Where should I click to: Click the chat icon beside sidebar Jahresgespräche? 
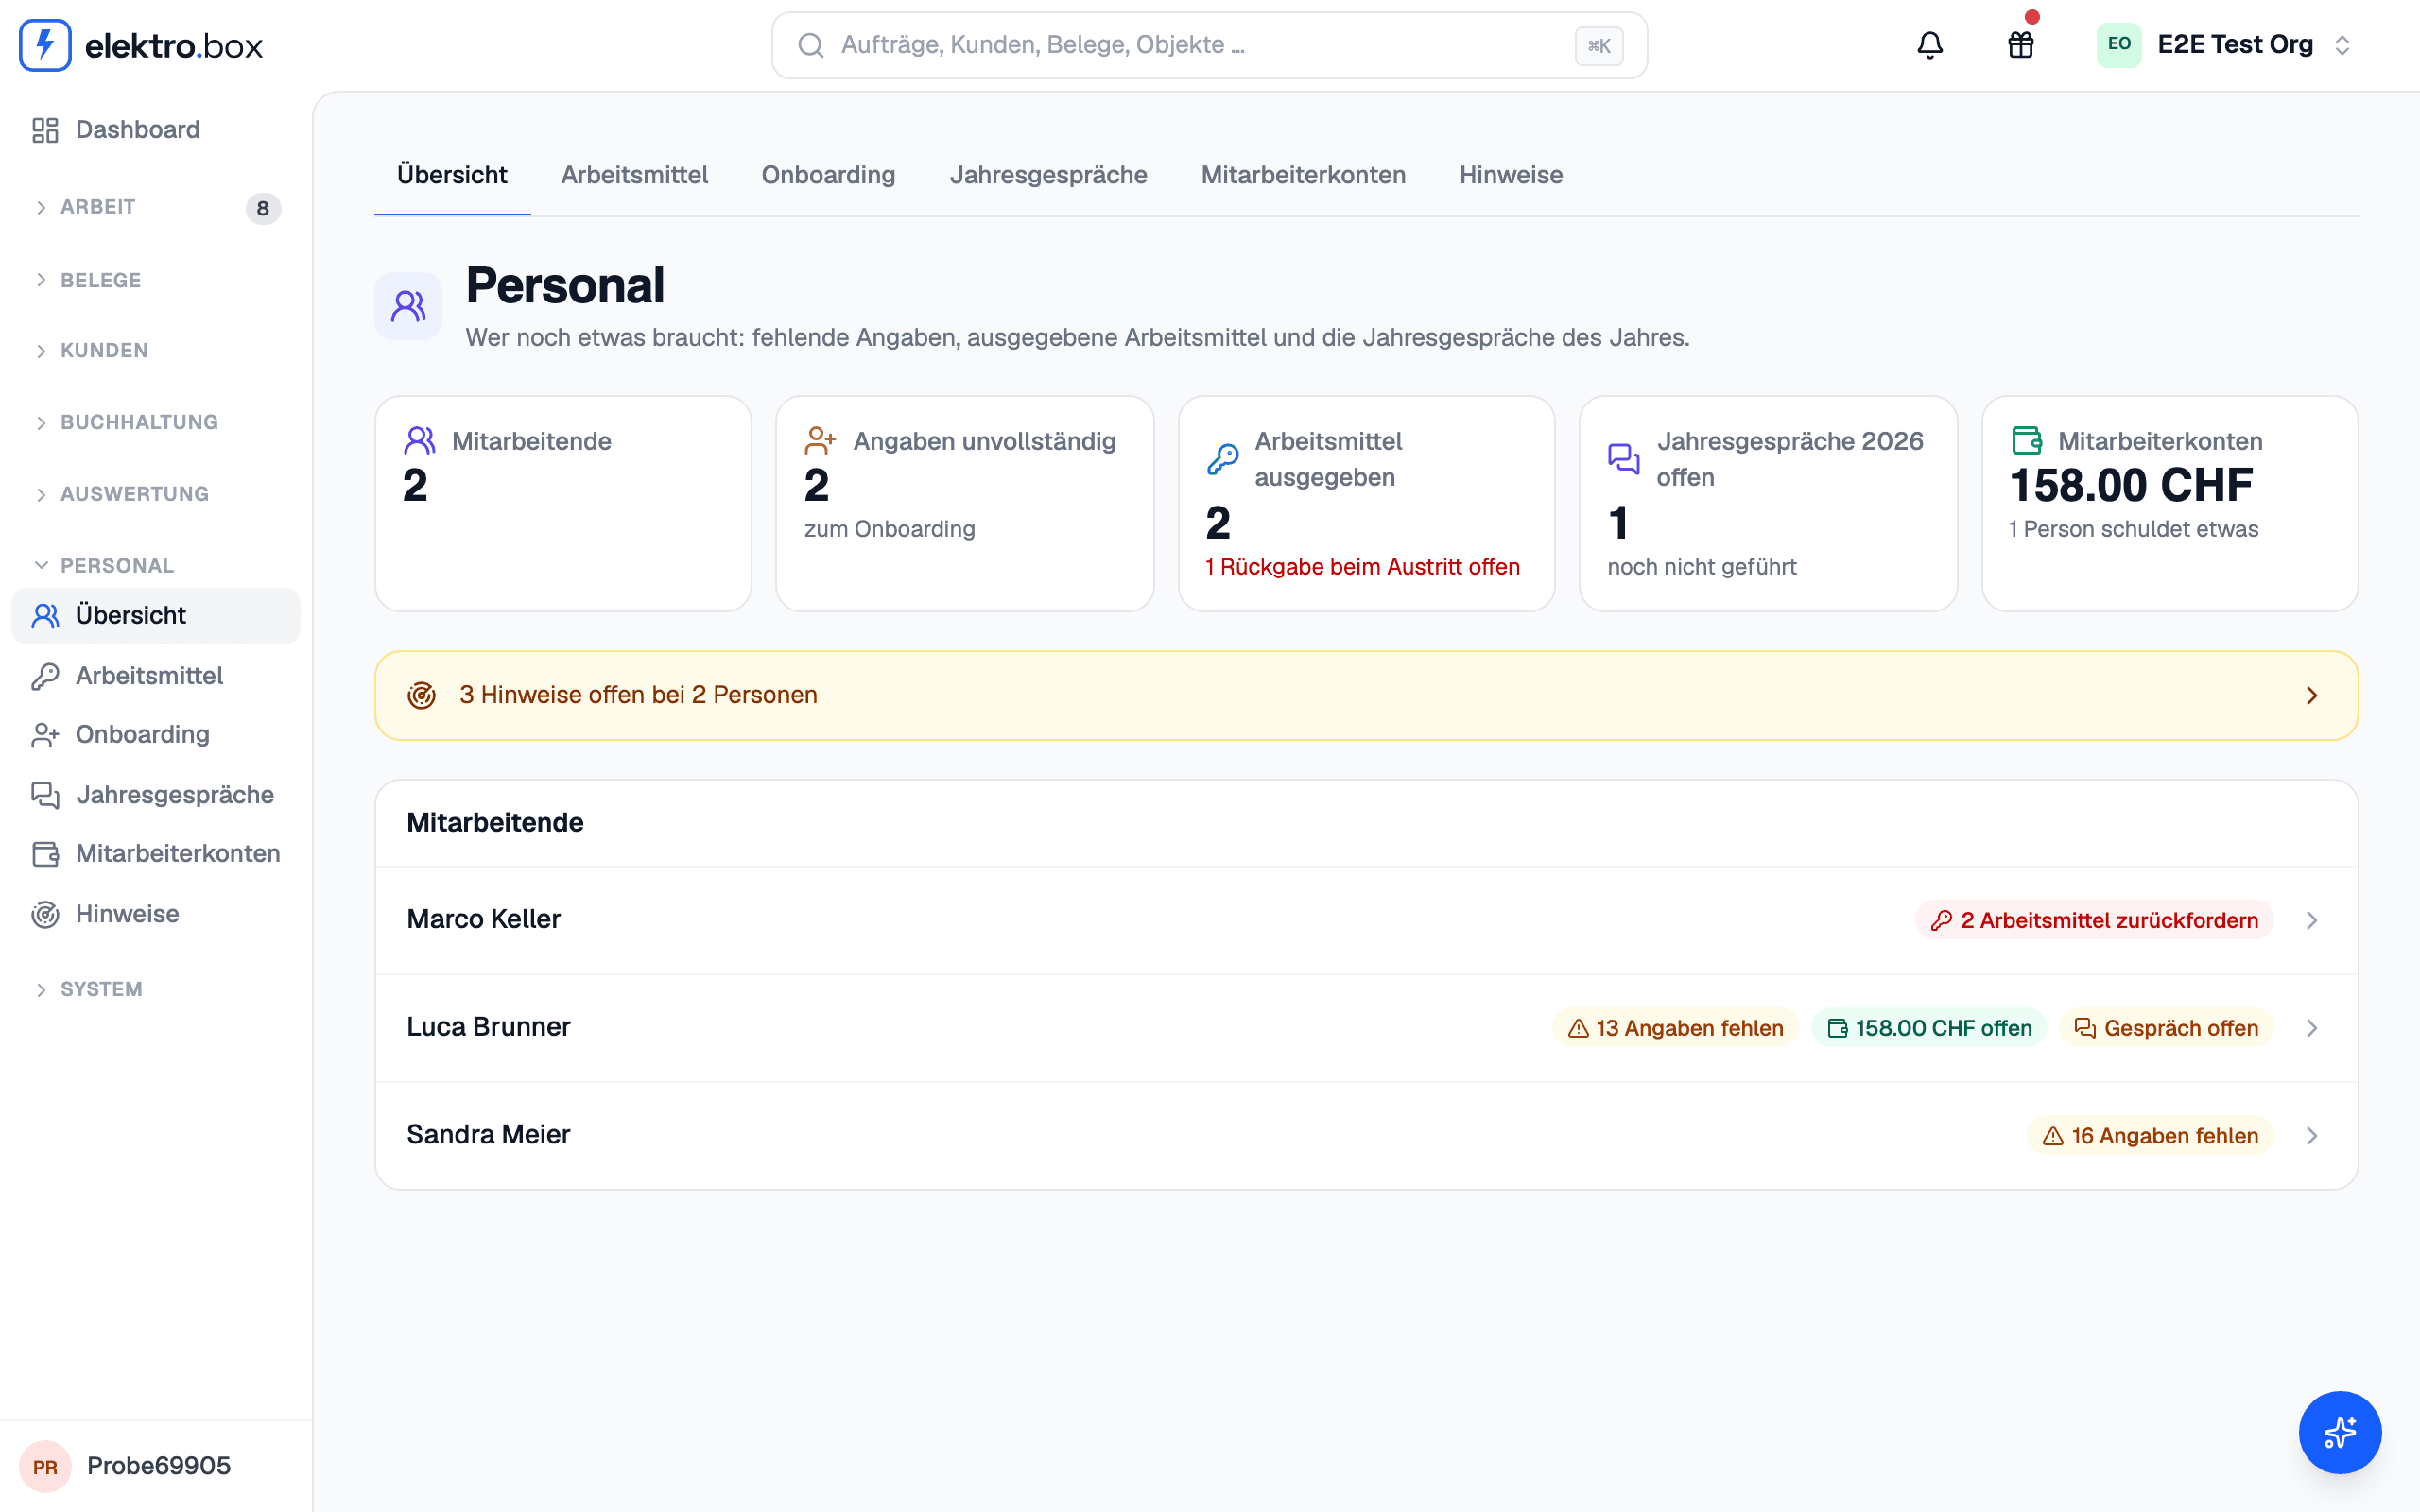click(45, 795)
